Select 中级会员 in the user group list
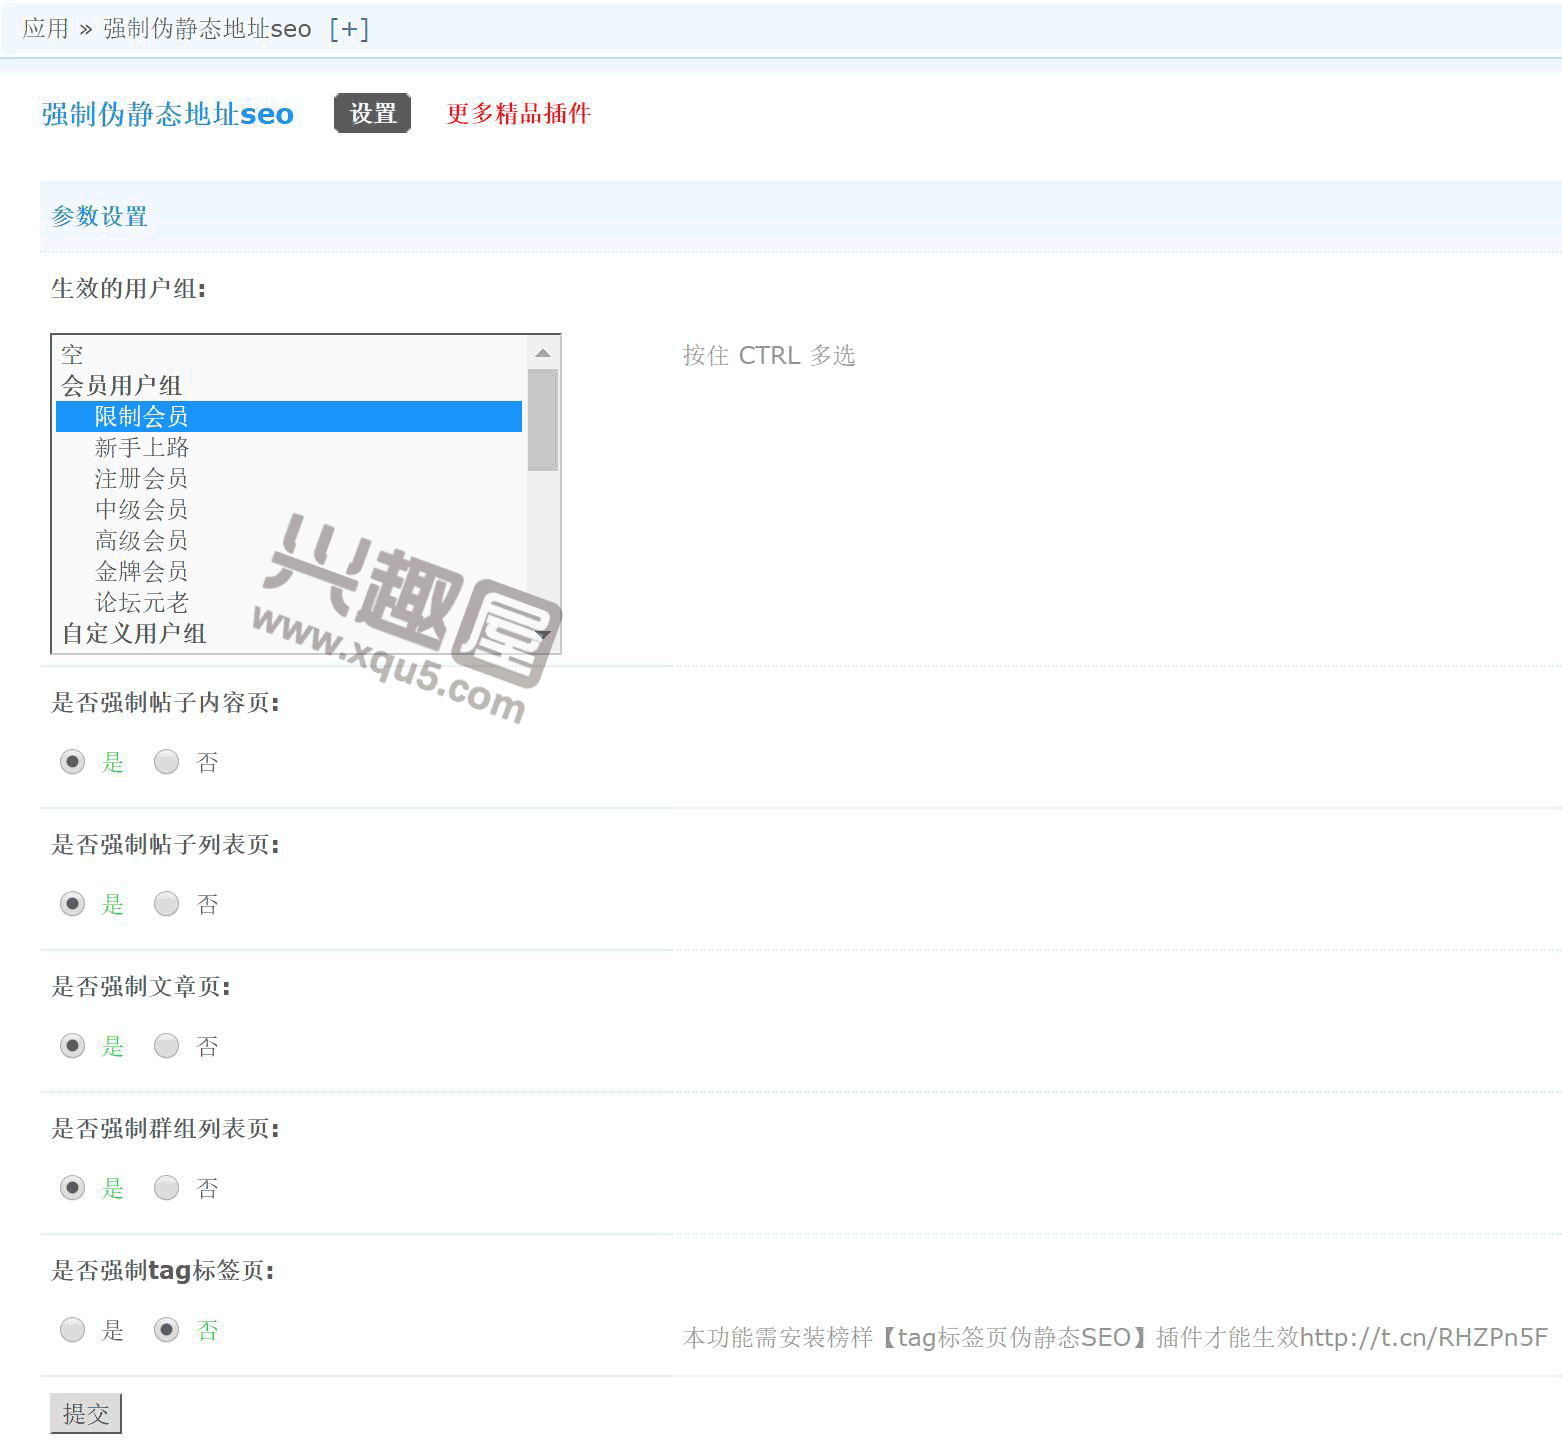 (x=289, y=510)
